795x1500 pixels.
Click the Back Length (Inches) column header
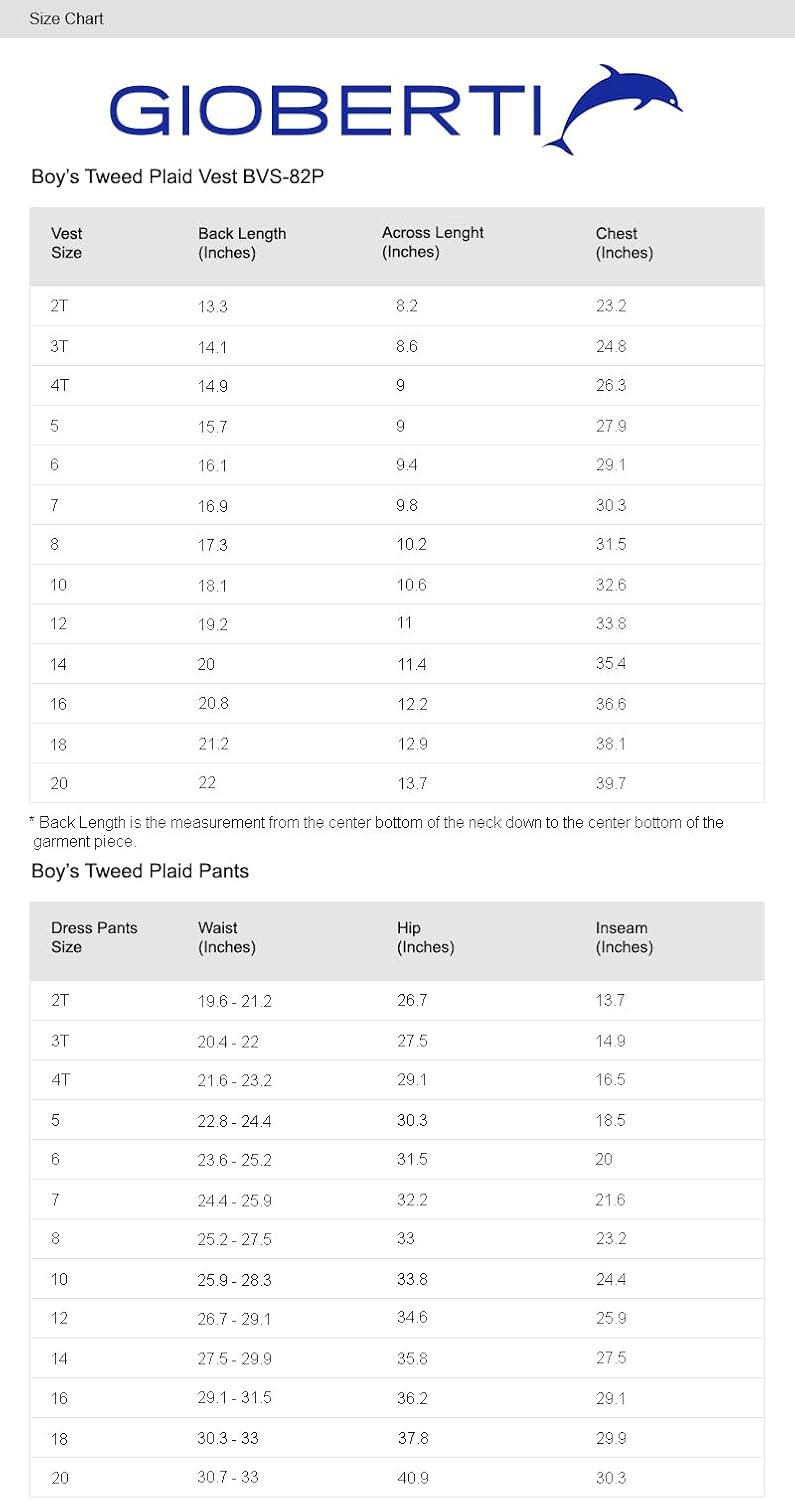coord(242,243)
